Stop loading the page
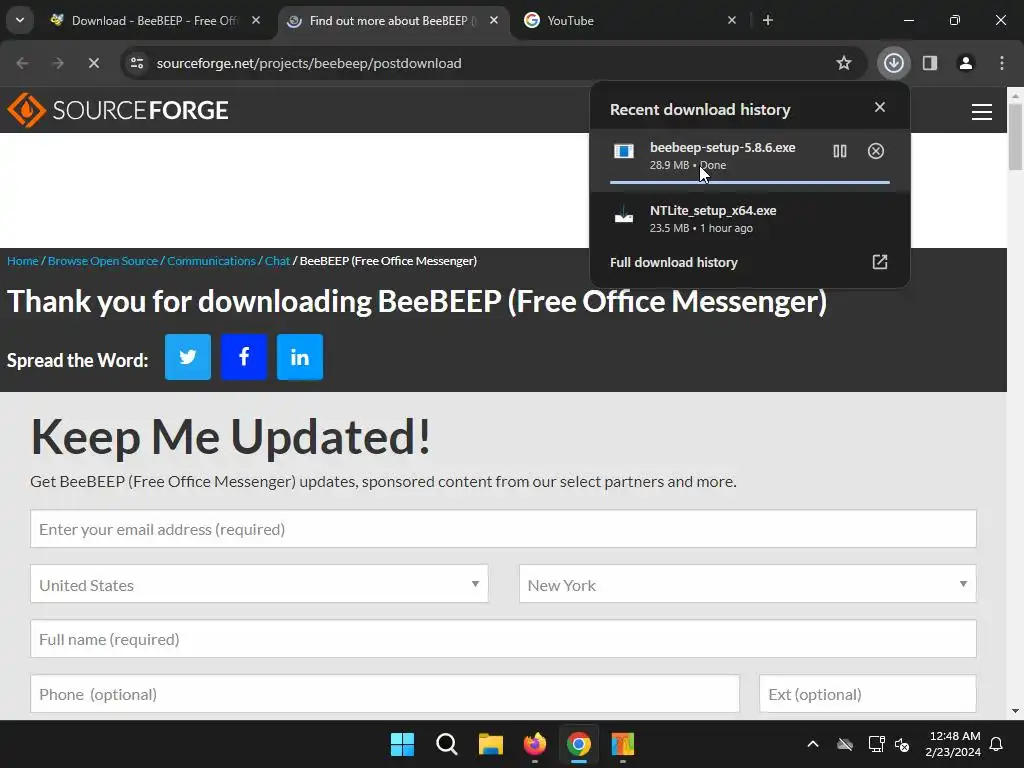1024x768 pixels. [x=93, y=63]
